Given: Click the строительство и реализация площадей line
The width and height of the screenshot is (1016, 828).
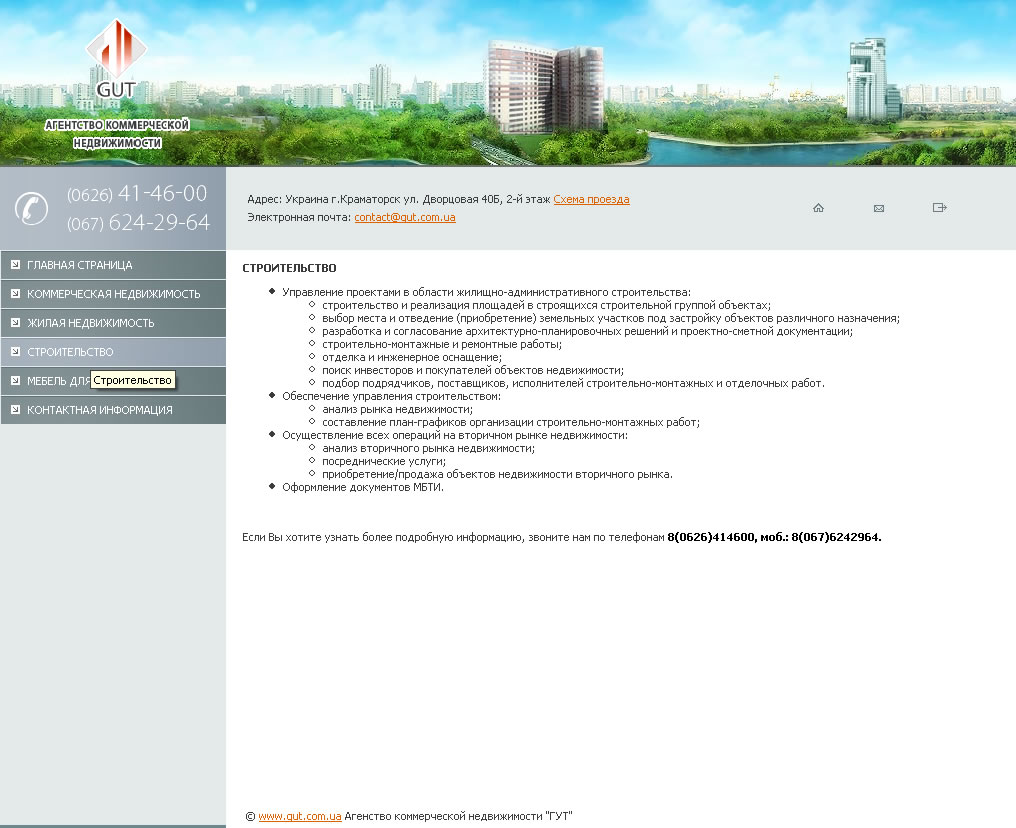Looking at the screenshot, I should coord(546,305).
